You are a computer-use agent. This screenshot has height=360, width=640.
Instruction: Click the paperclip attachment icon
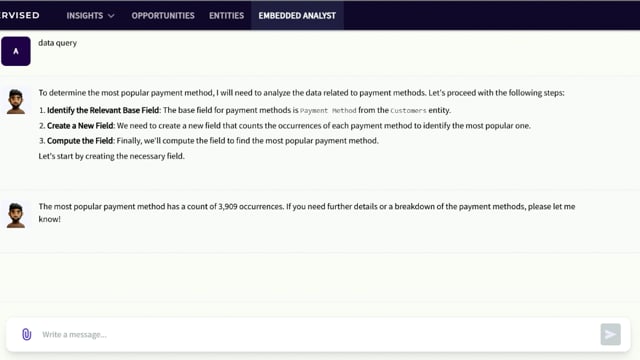coord(27,334)
